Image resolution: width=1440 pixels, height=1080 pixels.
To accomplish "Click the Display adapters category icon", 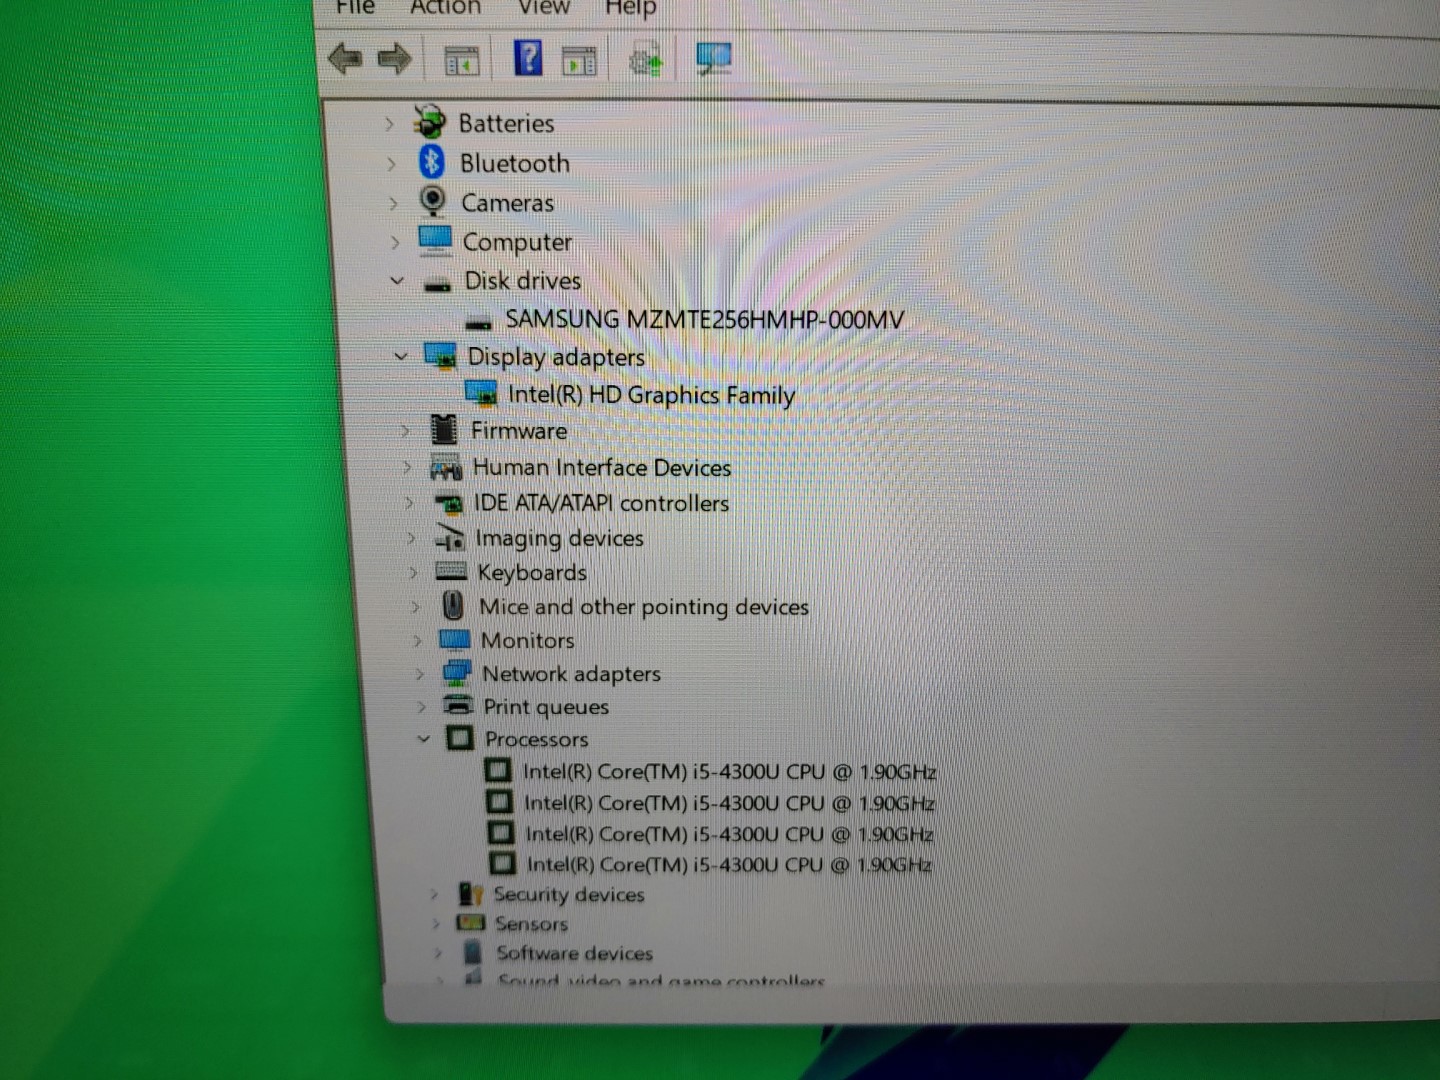I will [441, 355].
